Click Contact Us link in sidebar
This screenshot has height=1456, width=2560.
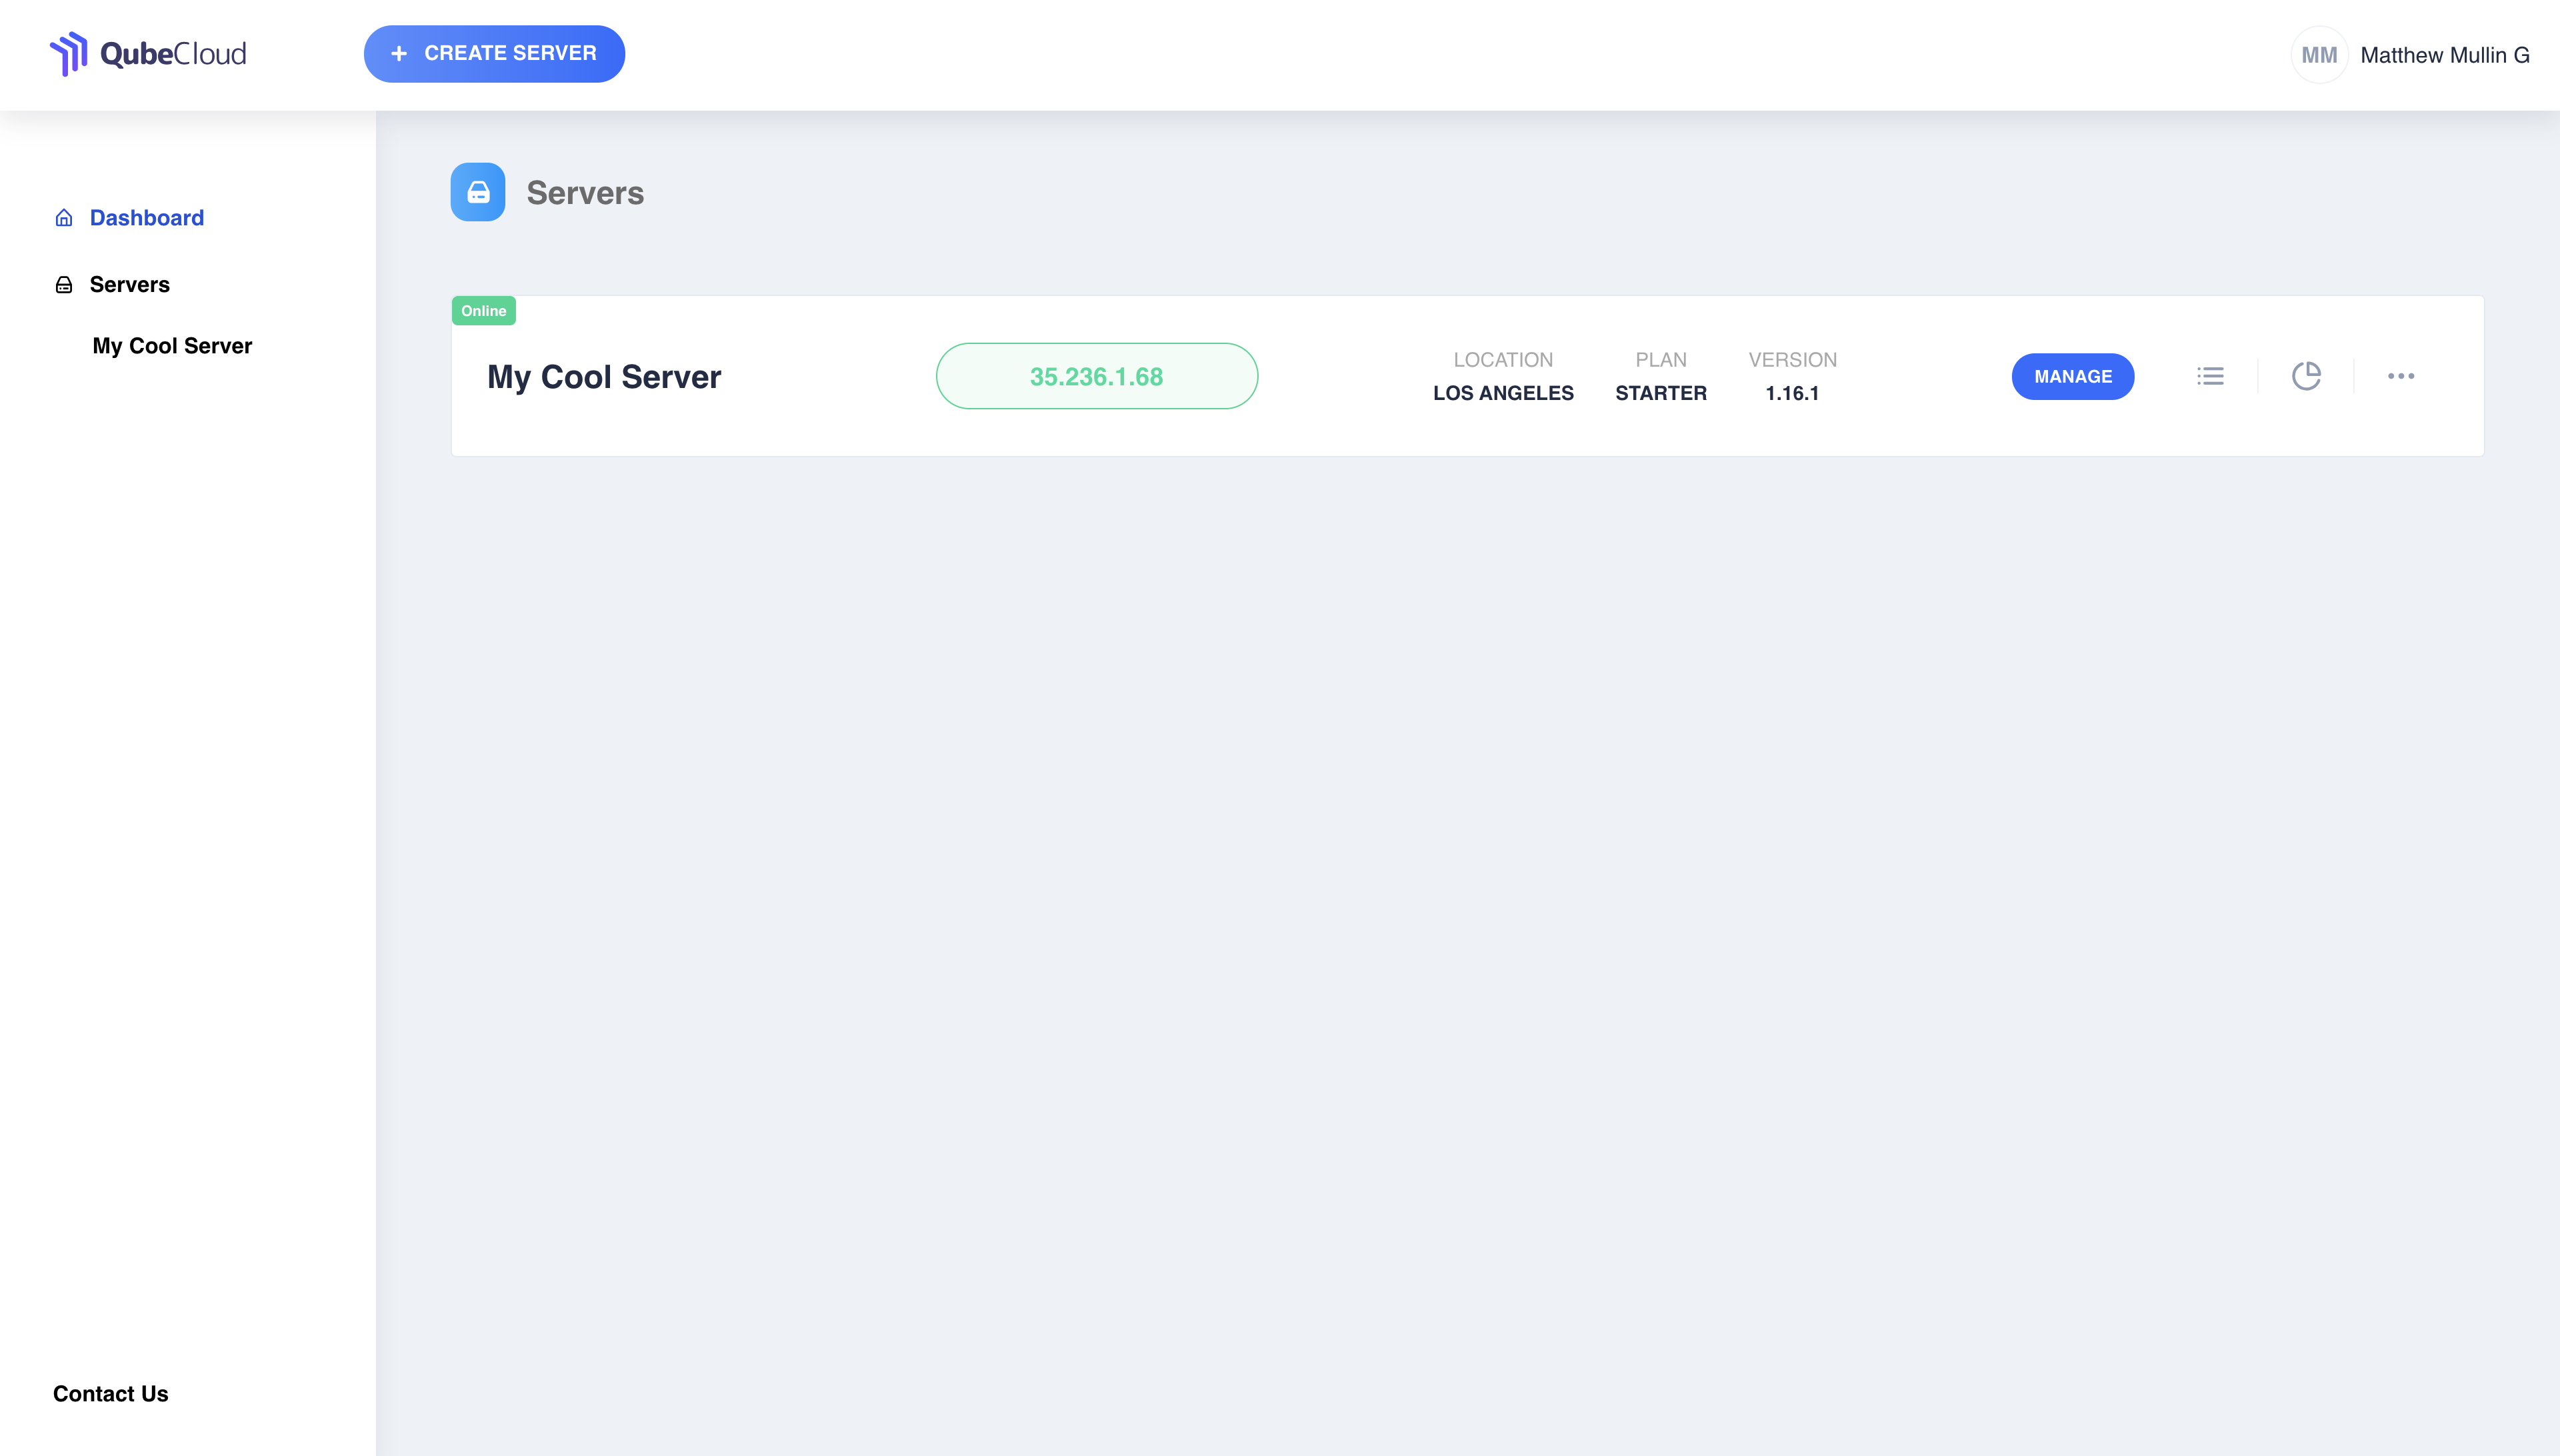click(x=111, y=1393)
